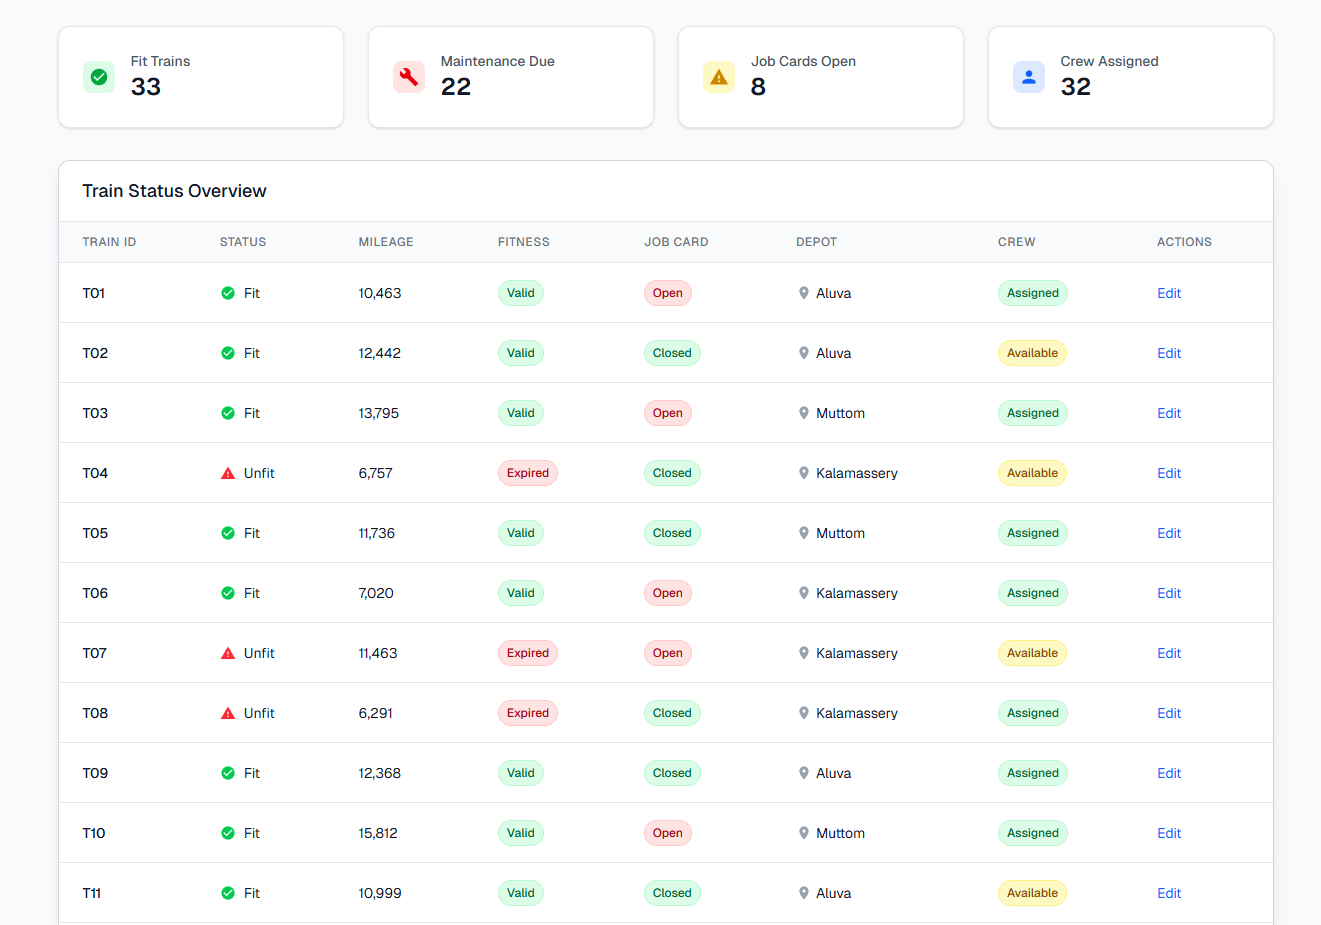Click the Unfit warning triangle in row T08
Viewport: 1321px width, 925px height.
[228, 713]
